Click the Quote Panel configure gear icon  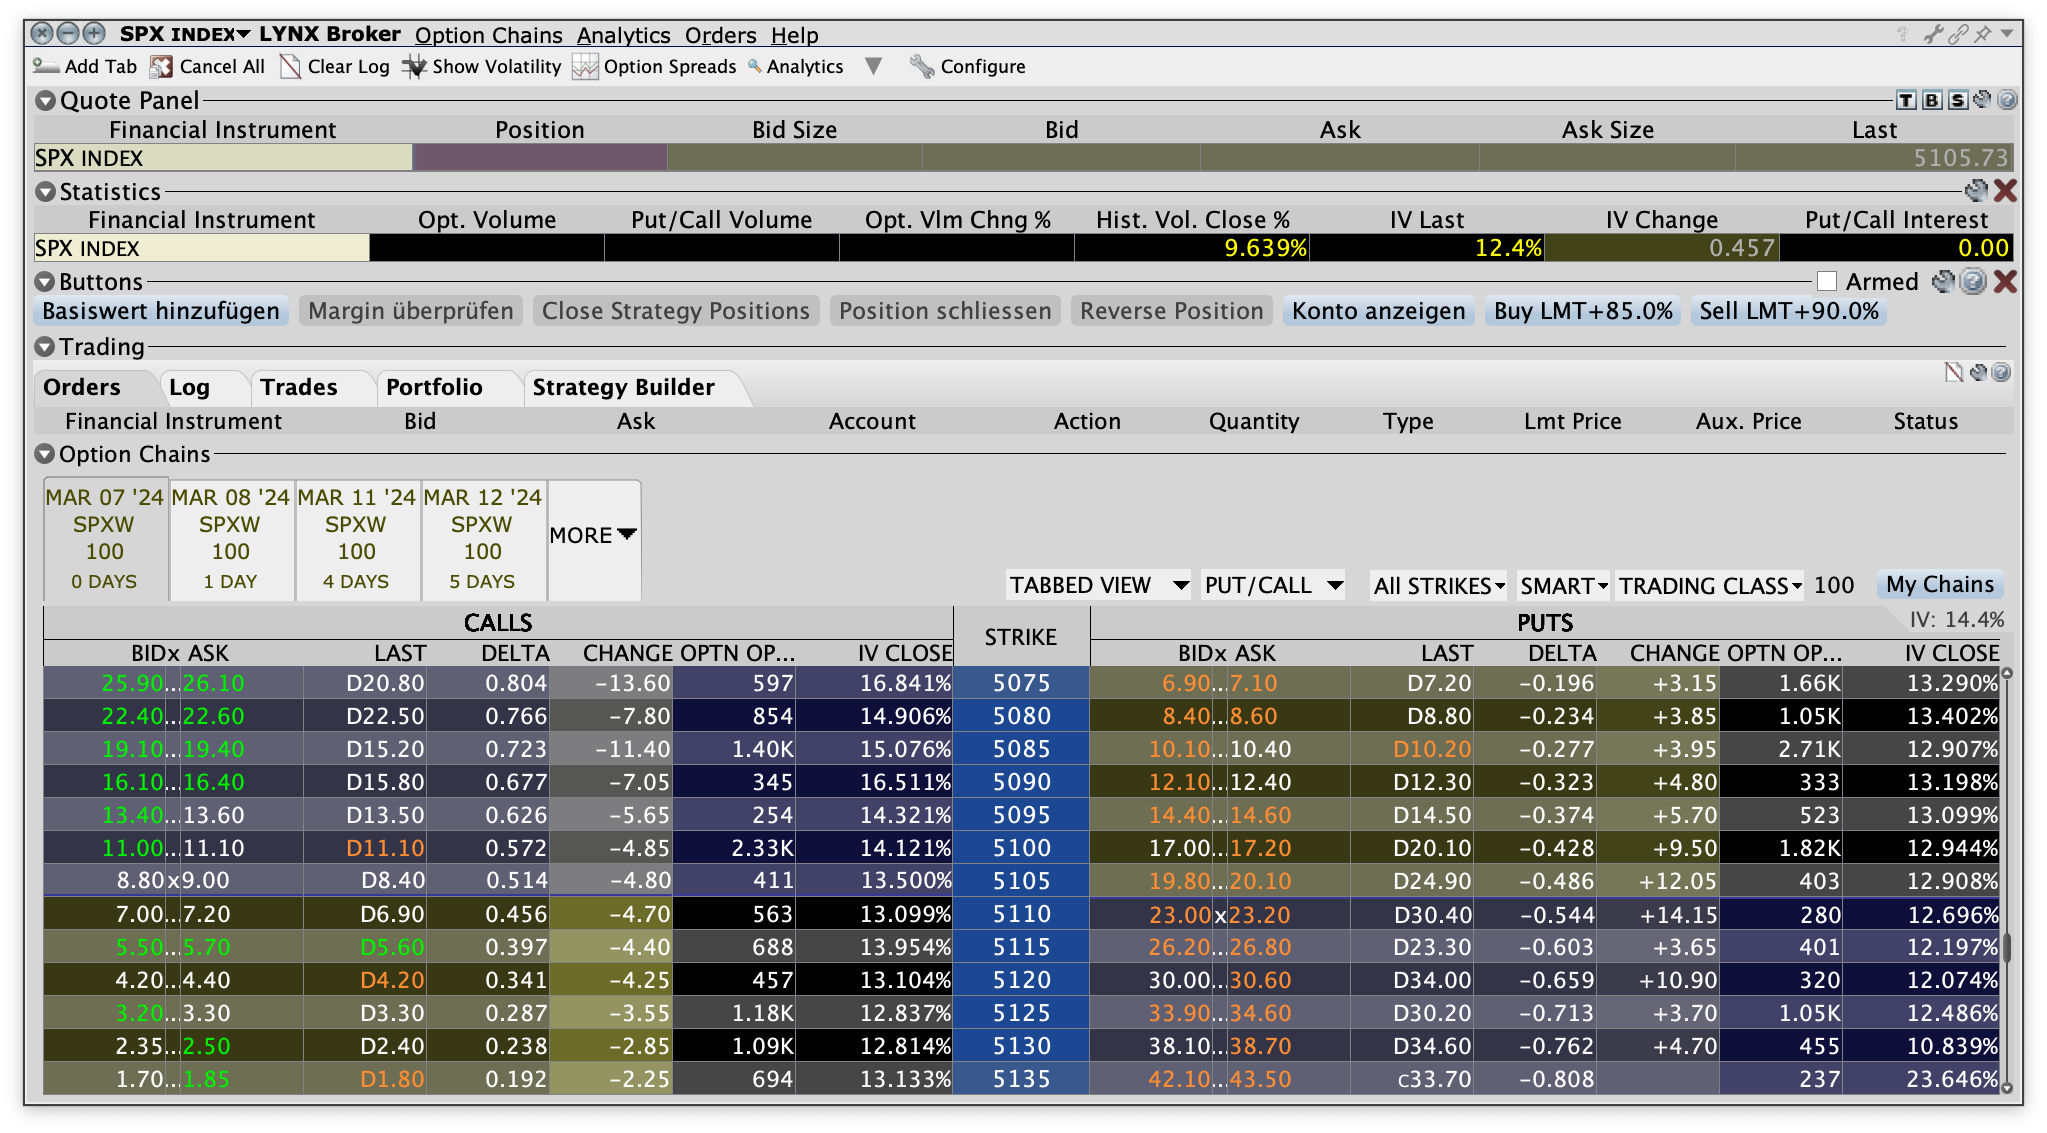1982,100
